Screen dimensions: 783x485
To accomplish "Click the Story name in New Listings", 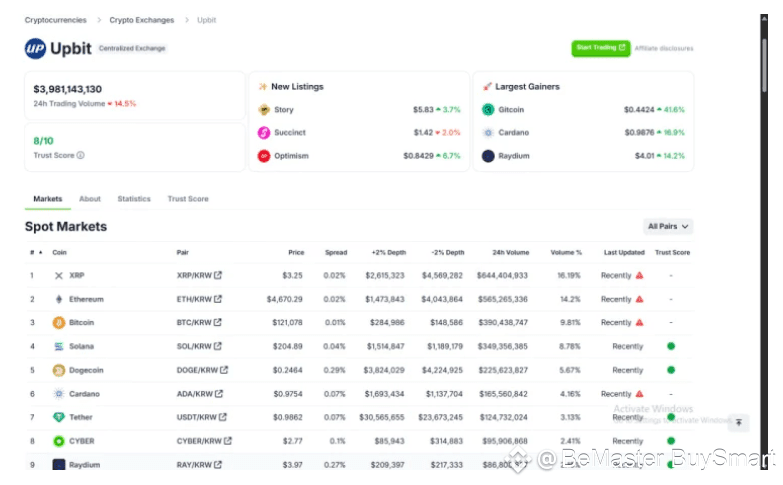I will (x=284, y=109).
